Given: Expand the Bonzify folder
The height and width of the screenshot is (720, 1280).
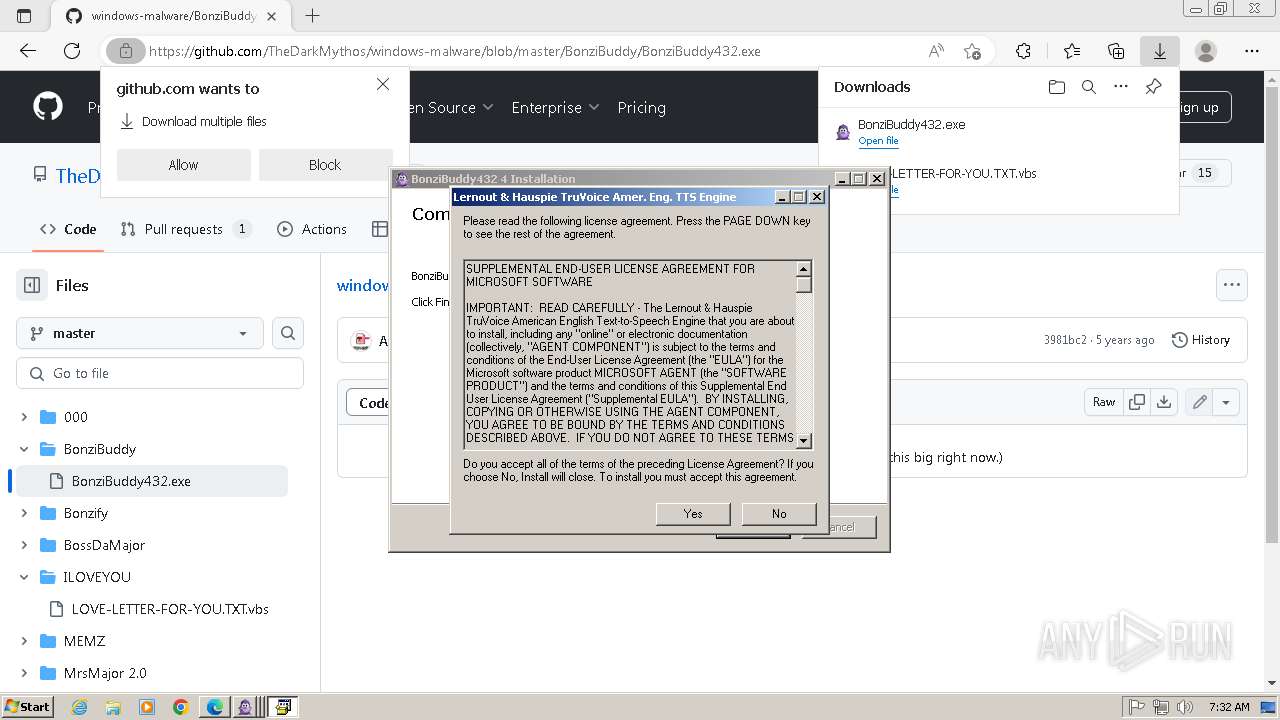Looking at the screenshot, I should click(24, 513).
